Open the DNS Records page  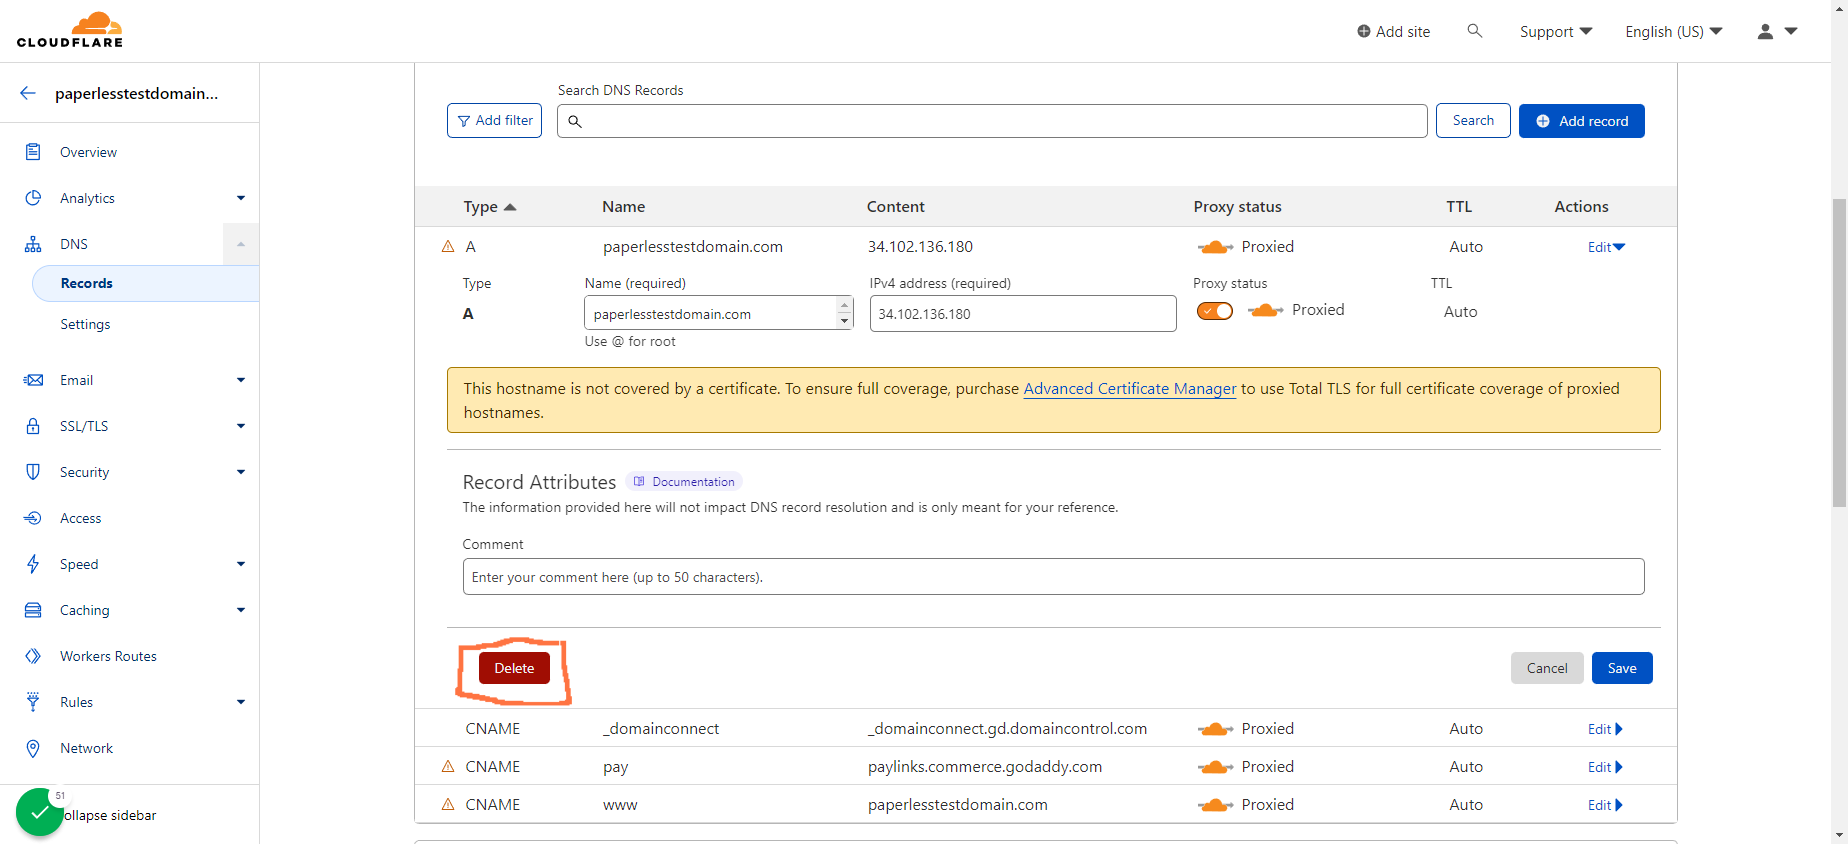[146, 283]
